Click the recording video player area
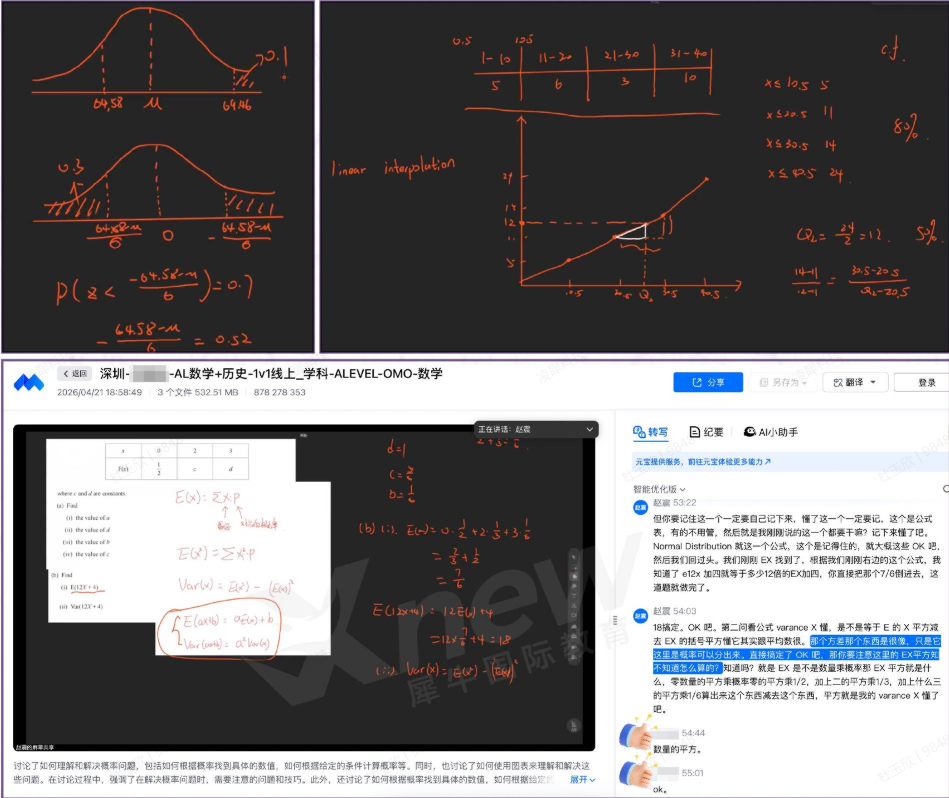 tap(304, 588)
